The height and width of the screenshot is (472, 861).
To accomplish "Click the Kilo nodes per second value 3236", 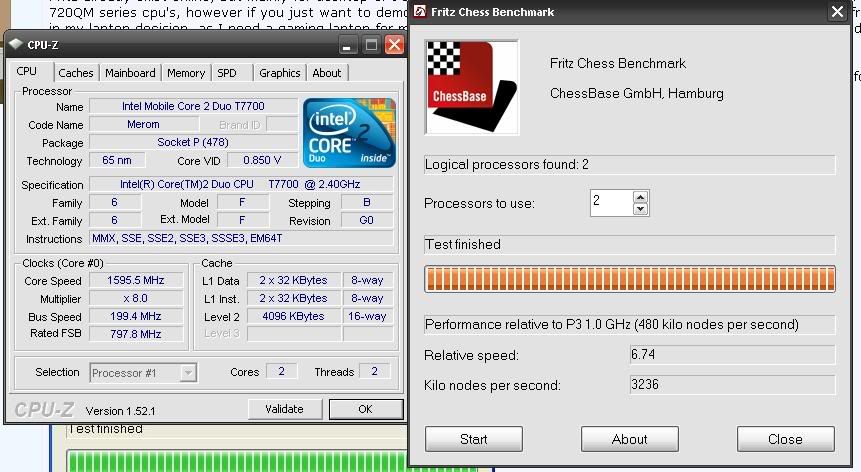I will (733, 384).
